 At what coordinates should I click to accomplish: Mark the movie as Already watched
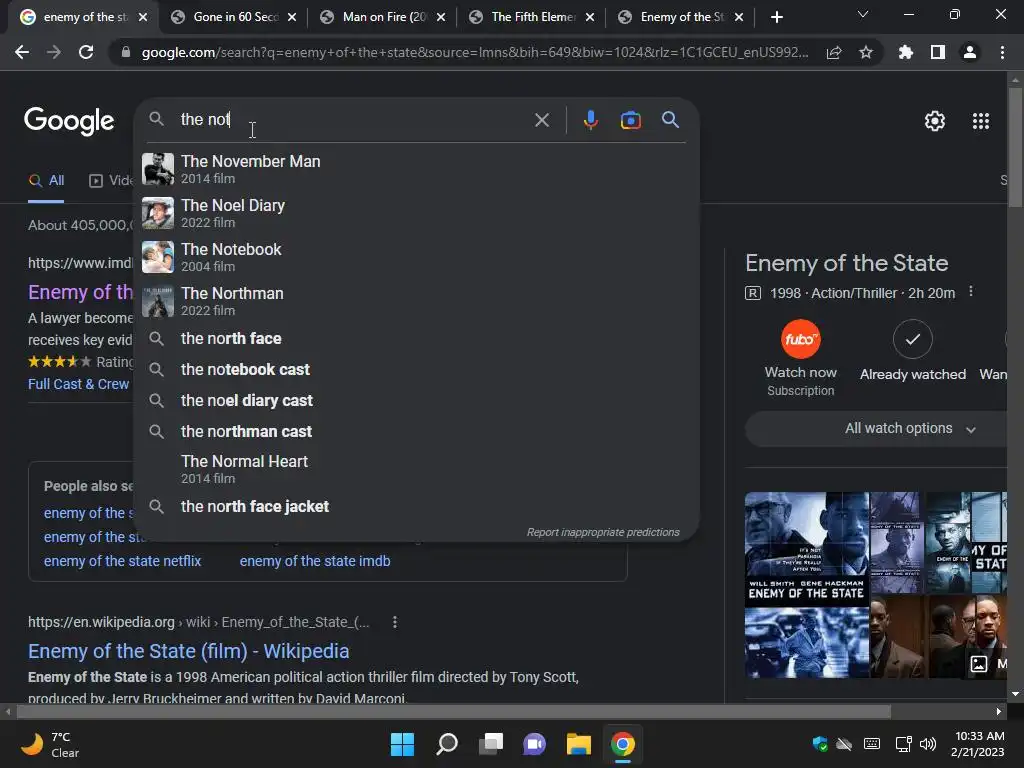coord(912,339)
